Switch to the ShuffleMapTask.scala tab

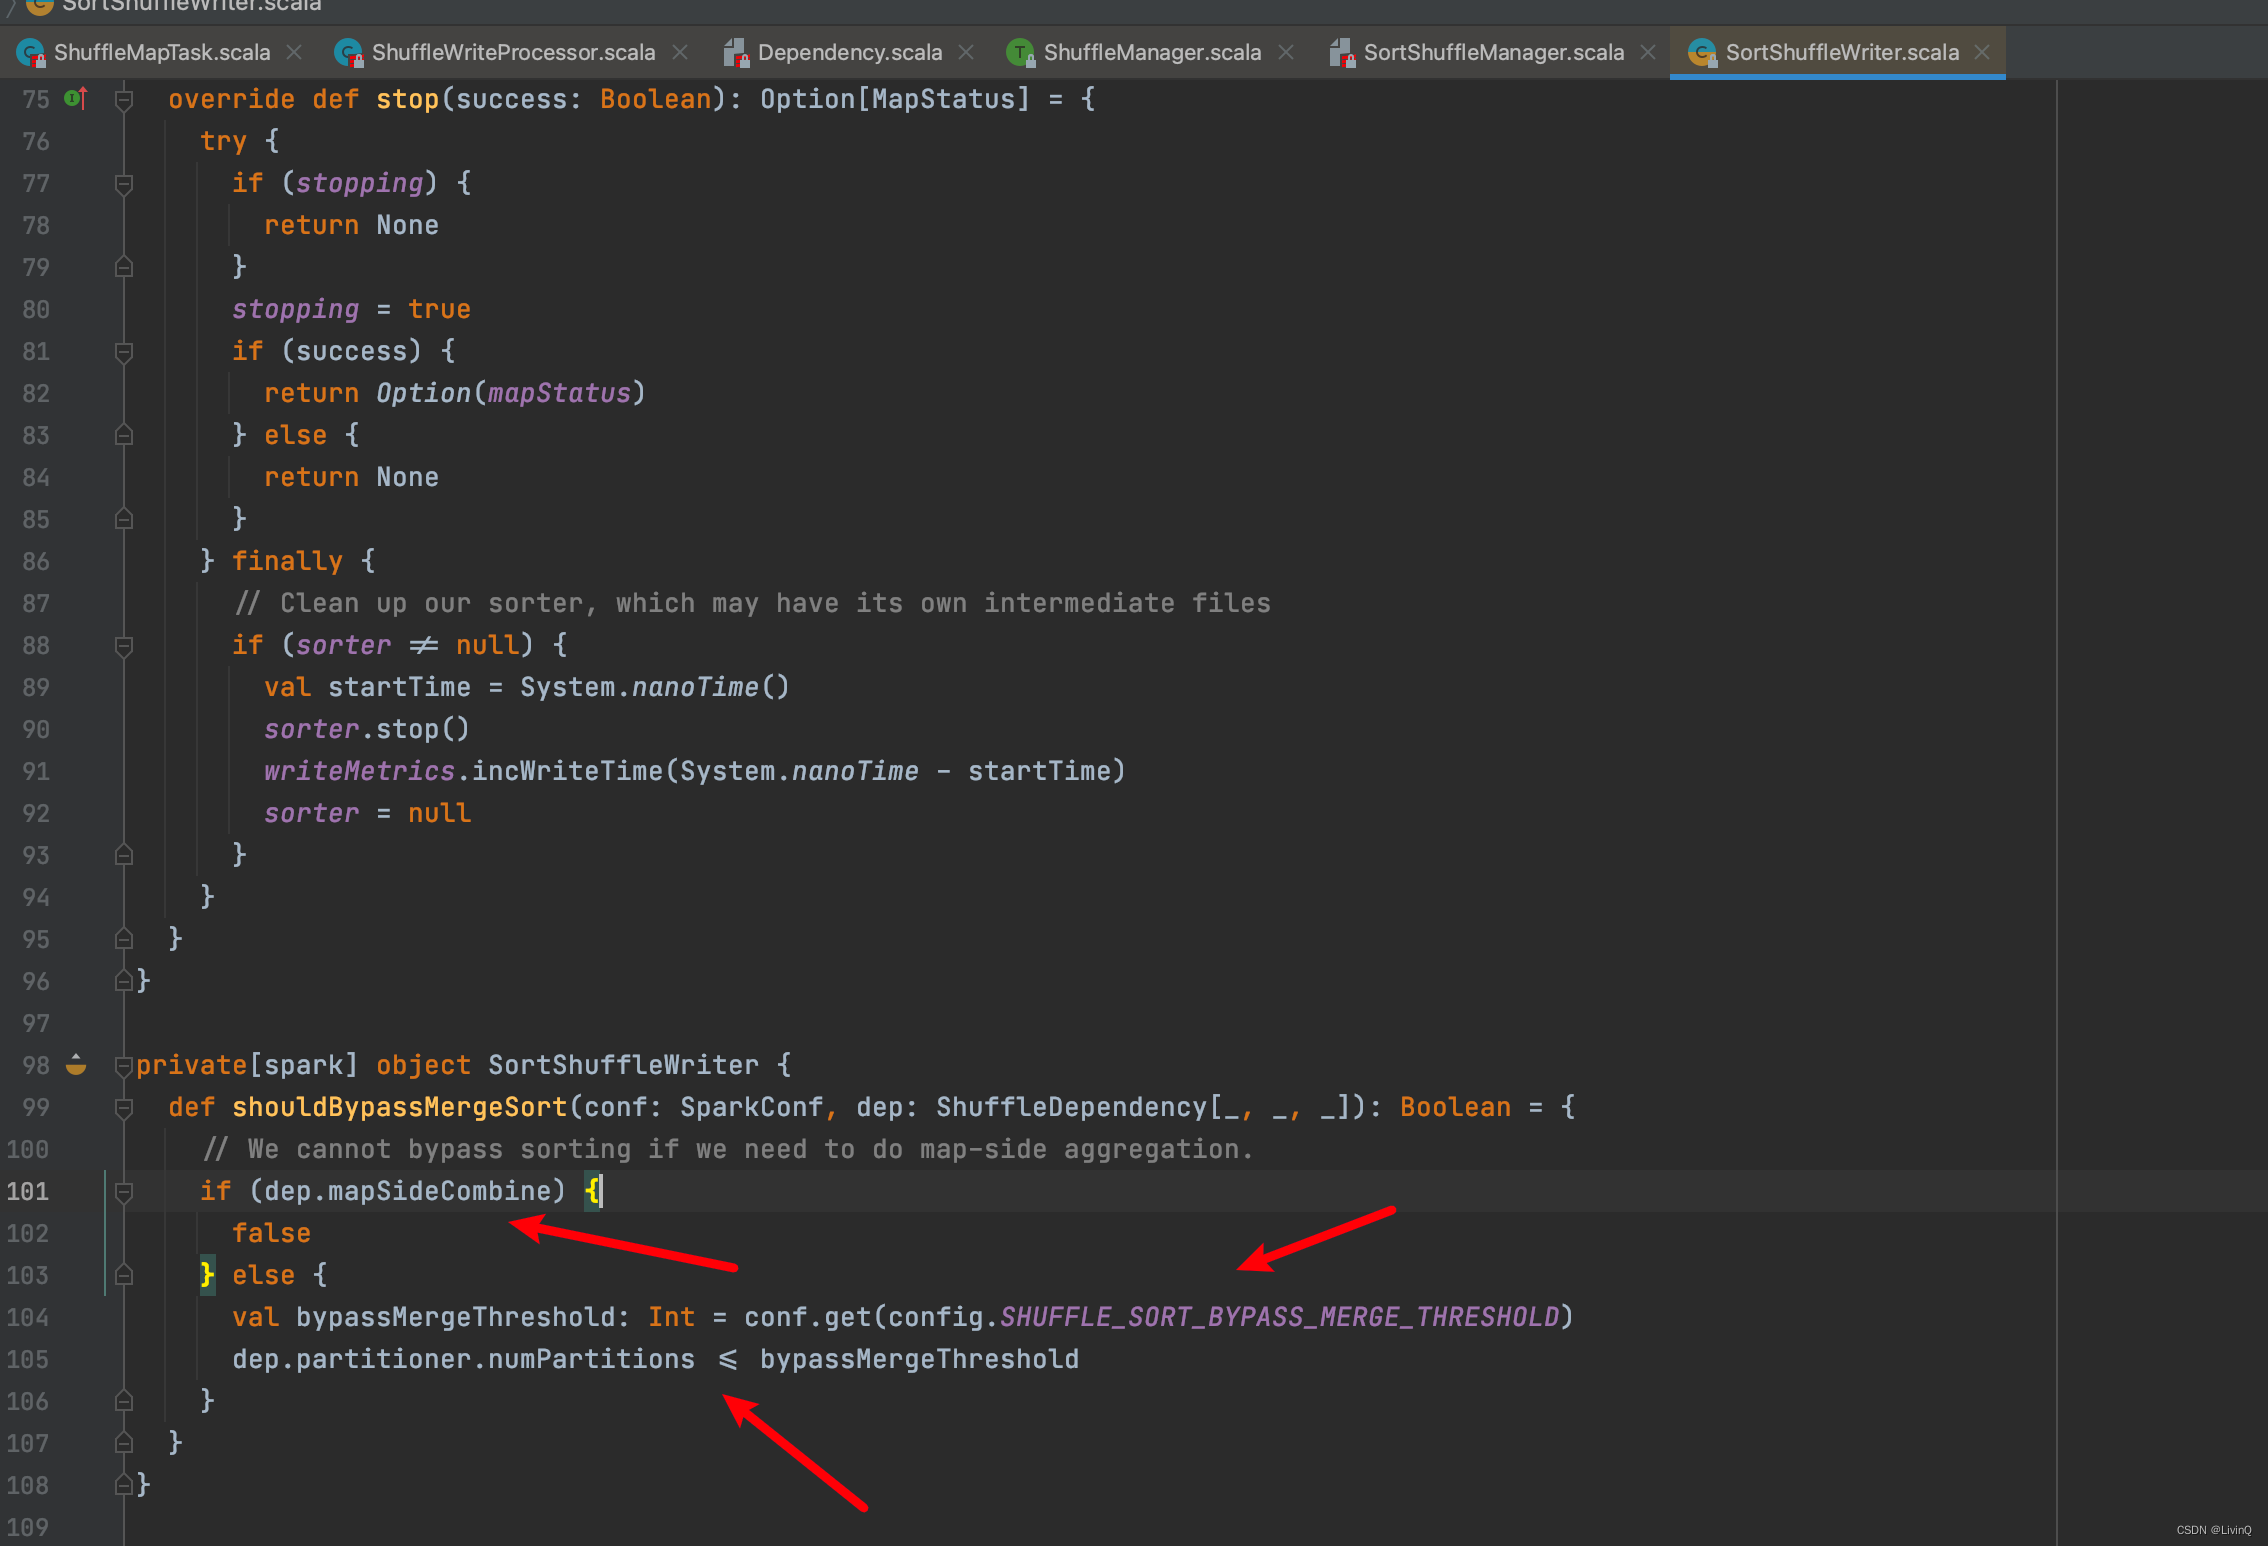[161, 52]
